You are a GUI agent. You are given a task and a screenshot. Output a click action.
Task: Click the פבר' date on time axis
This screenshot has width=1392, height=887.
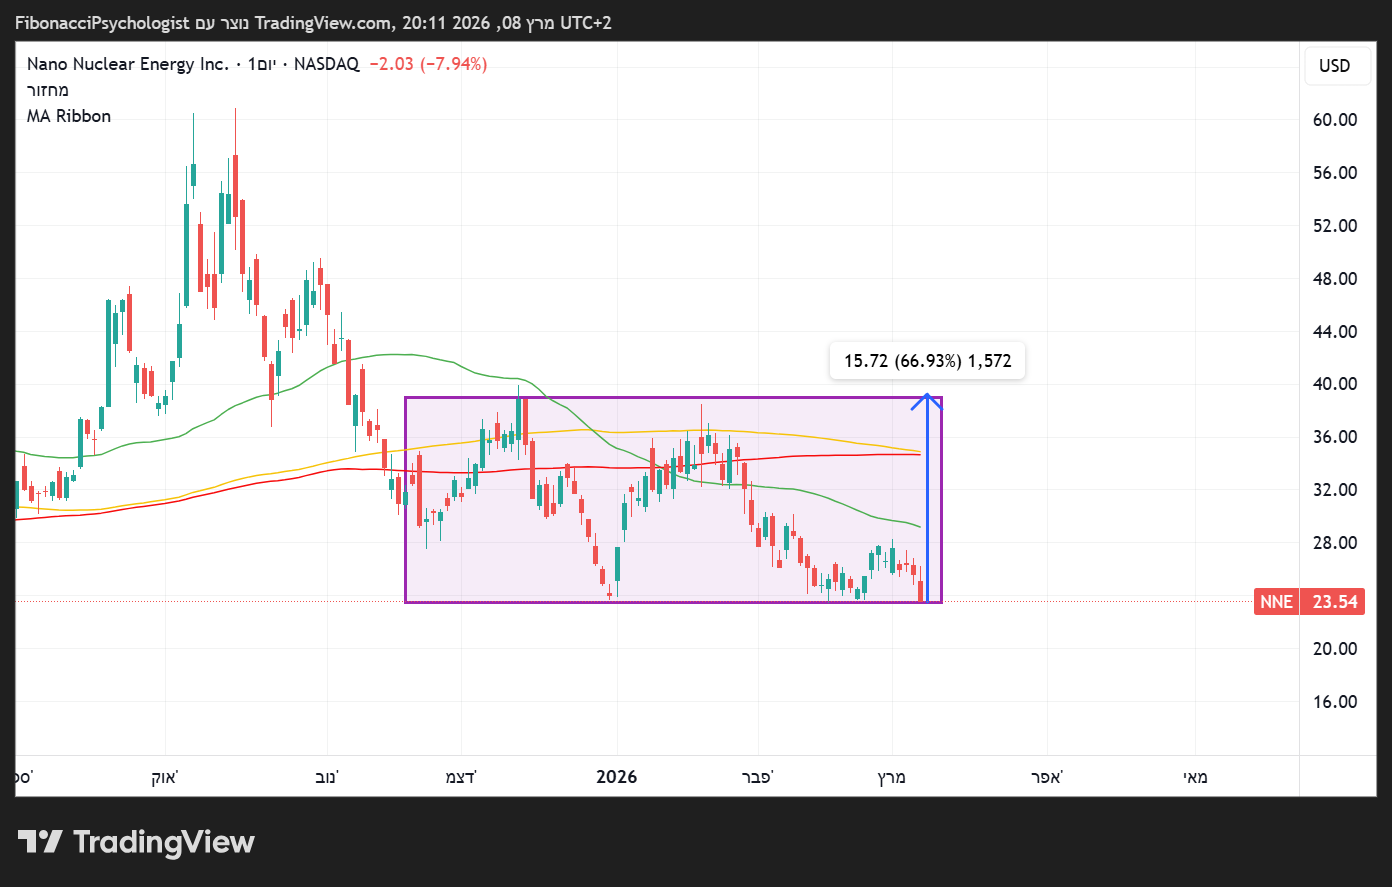click(757, 777)
